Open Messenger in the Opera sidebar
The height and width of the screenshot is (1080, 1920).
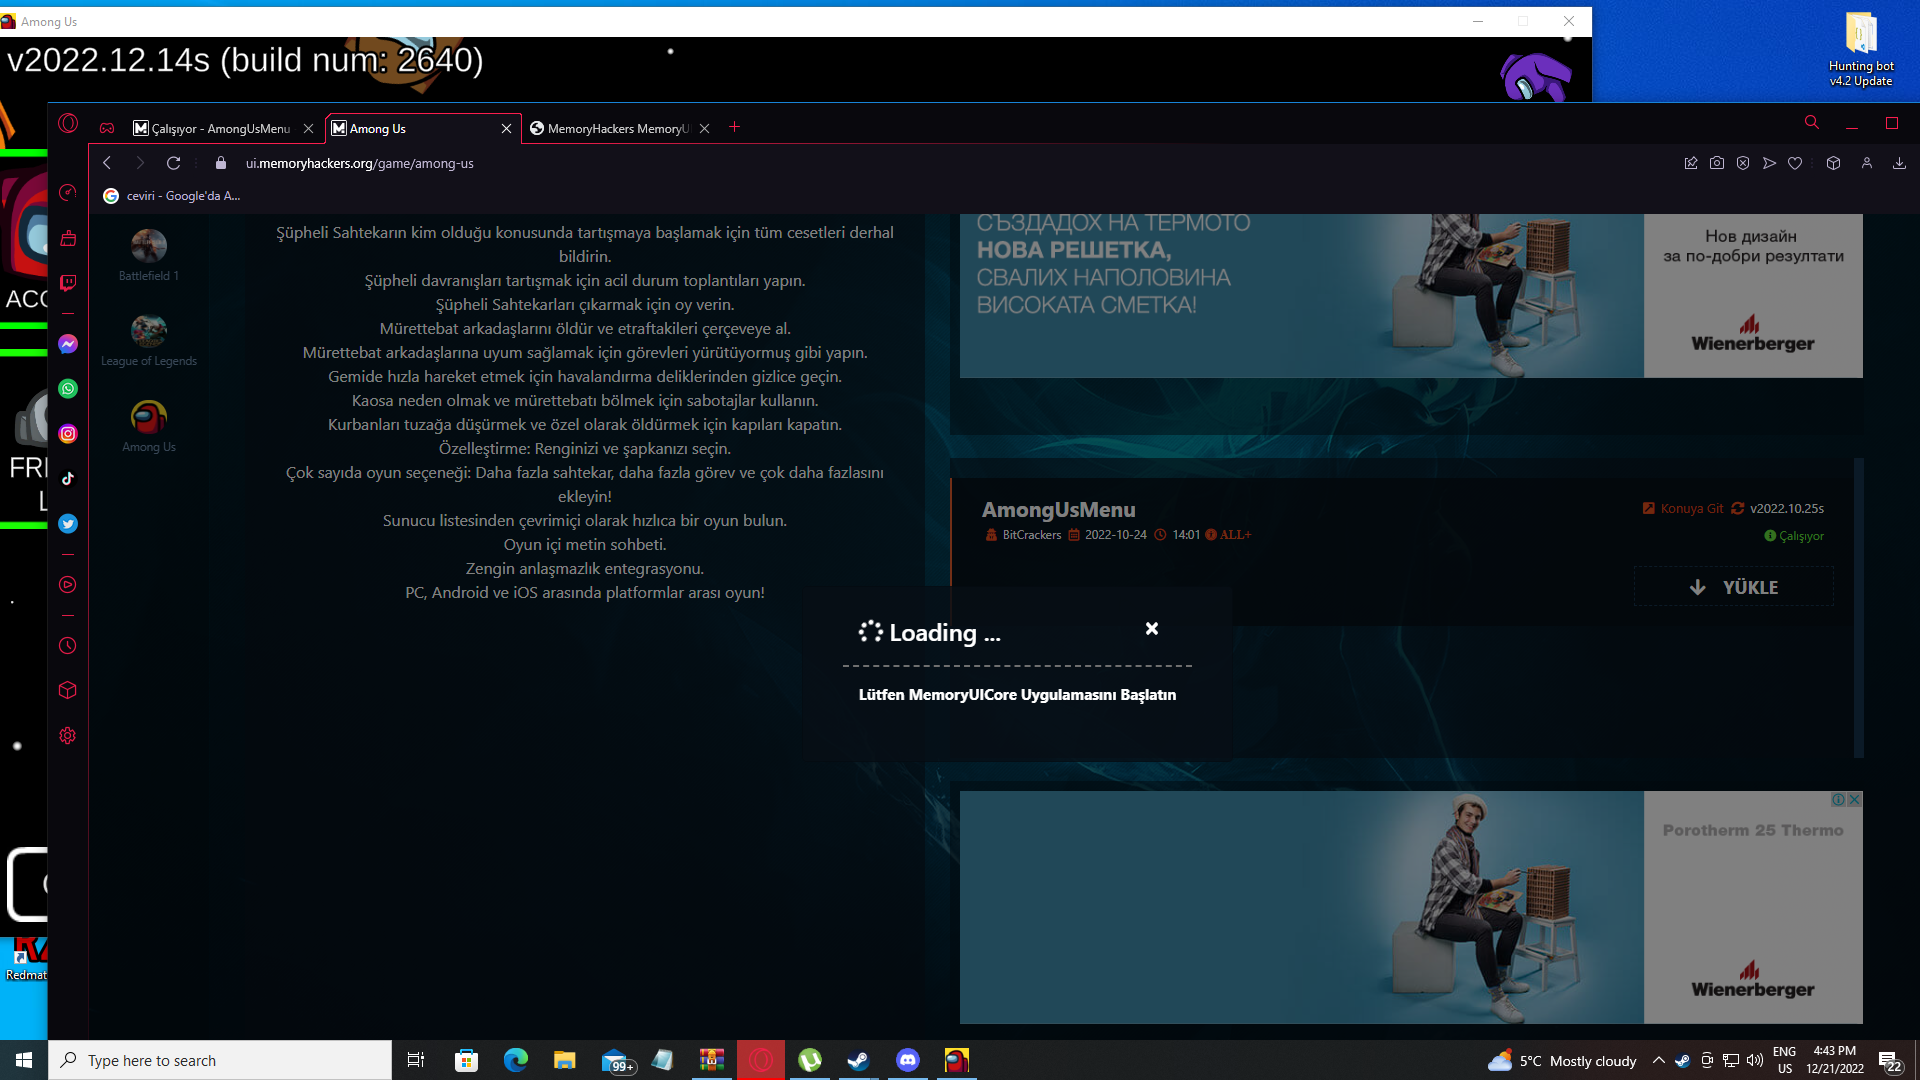tap(68, 344)
